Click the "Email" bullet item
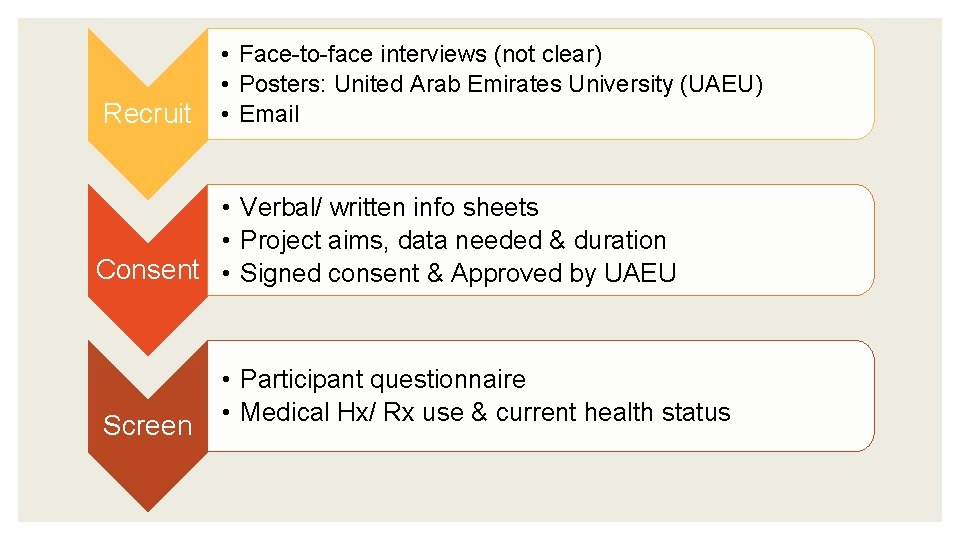This screenshot has height=540, width=960. point(269,114)
